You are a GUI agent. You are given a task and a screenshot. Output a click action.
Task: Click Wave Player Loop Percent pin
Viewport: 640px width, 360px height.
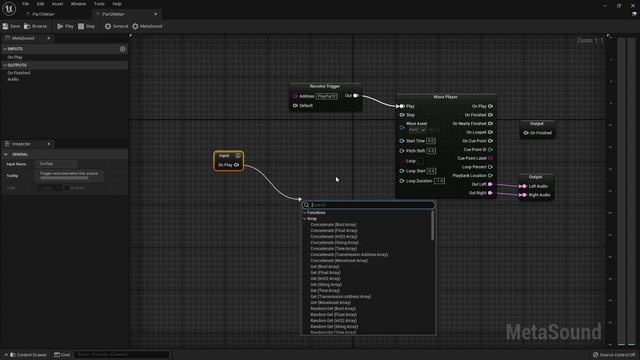[x=490, y=167]
